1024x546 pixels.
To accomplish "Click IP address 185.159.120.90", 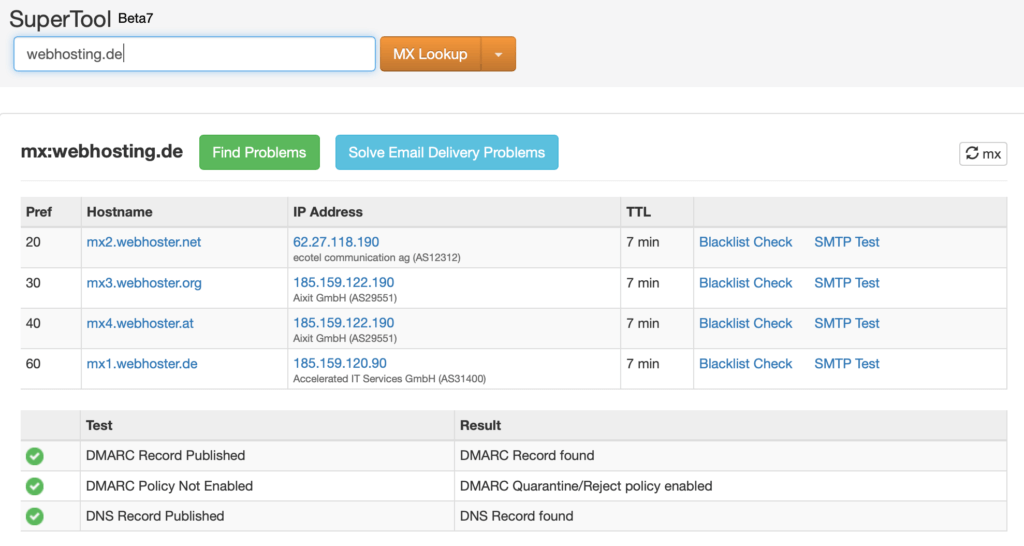I will click(340, 364).
